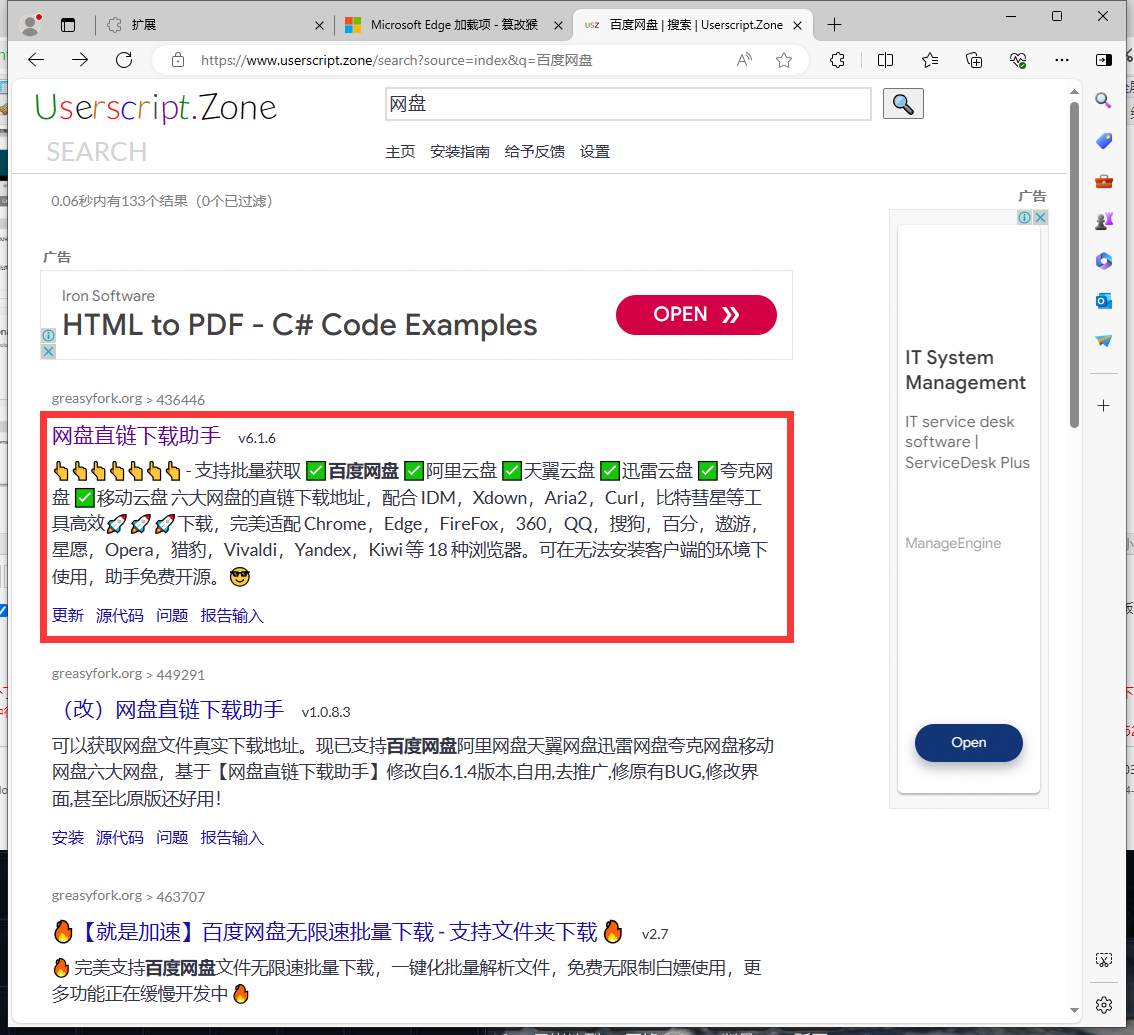Refresh the page with the reload icon
Screen dimensions: 1134x1035
pos(124,60)
